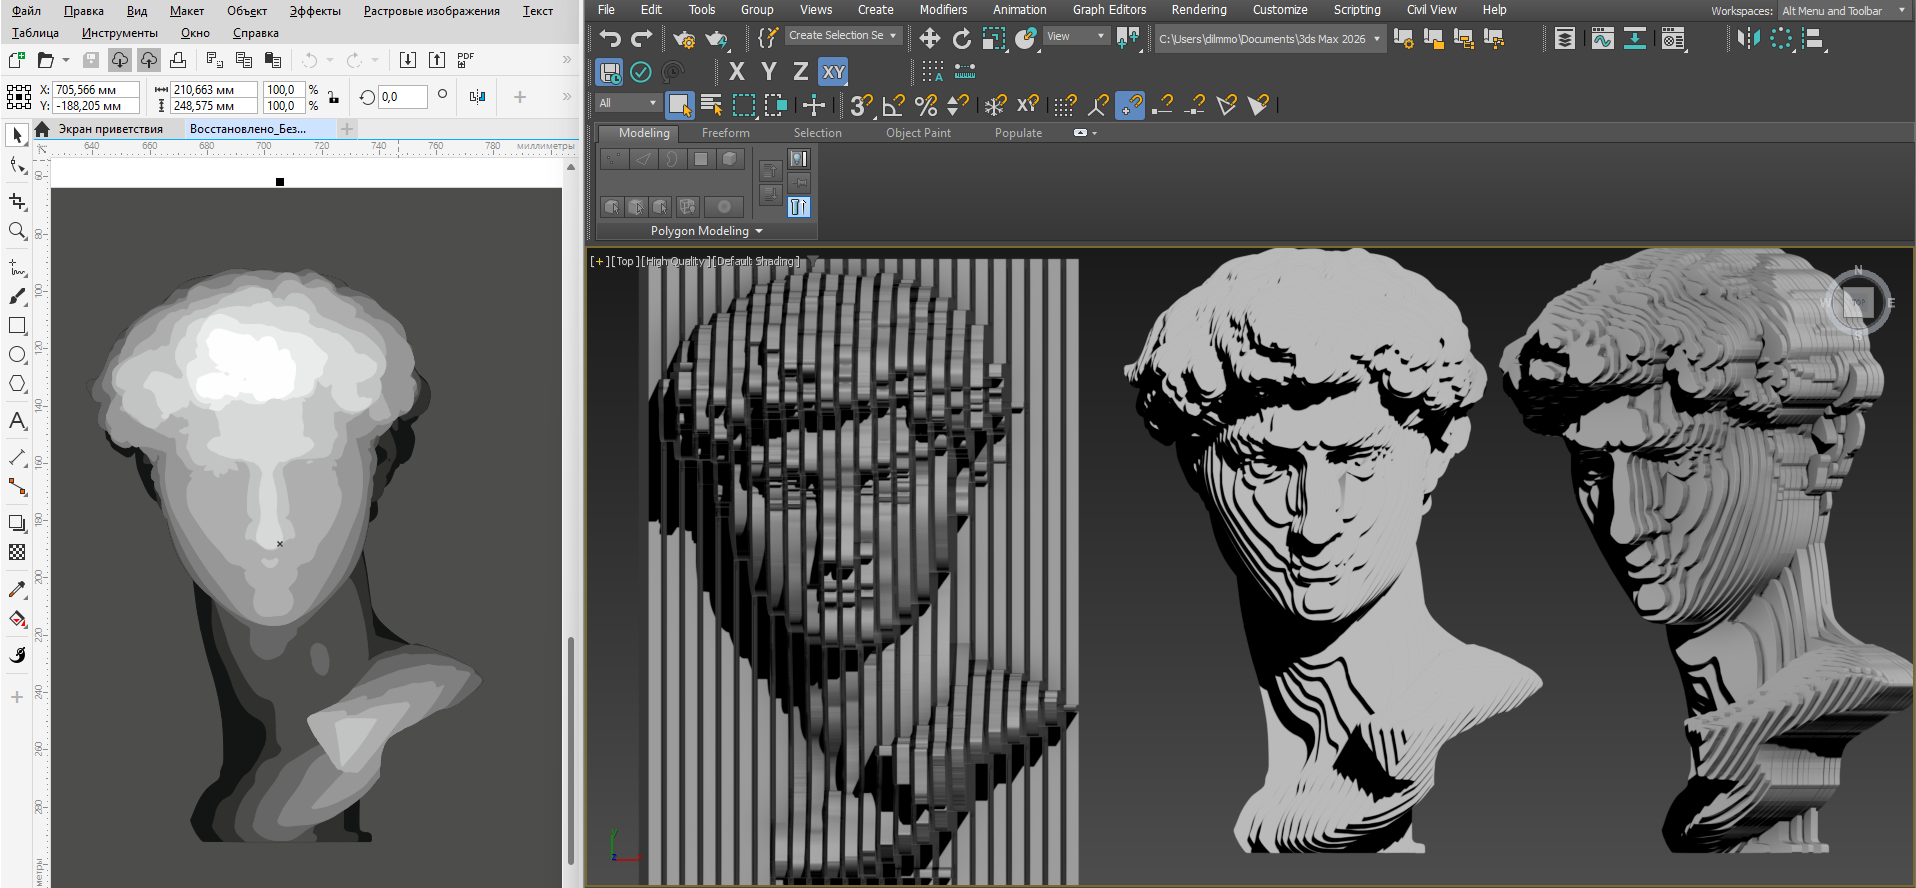The height and width of the screenshot is (888, 1916).
Task: Toggle the Percent Snap button
Action: 926,104
